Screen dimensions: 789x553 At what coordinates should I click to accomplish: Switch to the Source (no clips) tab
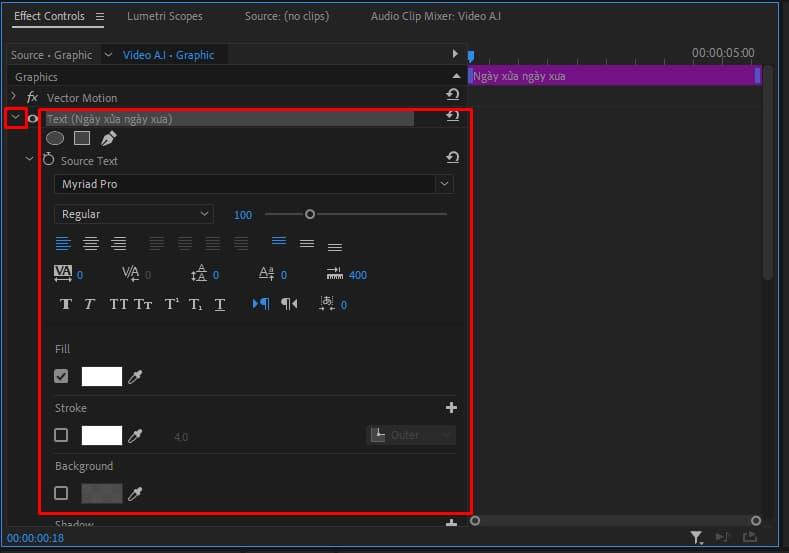click(x=287, y=16)
